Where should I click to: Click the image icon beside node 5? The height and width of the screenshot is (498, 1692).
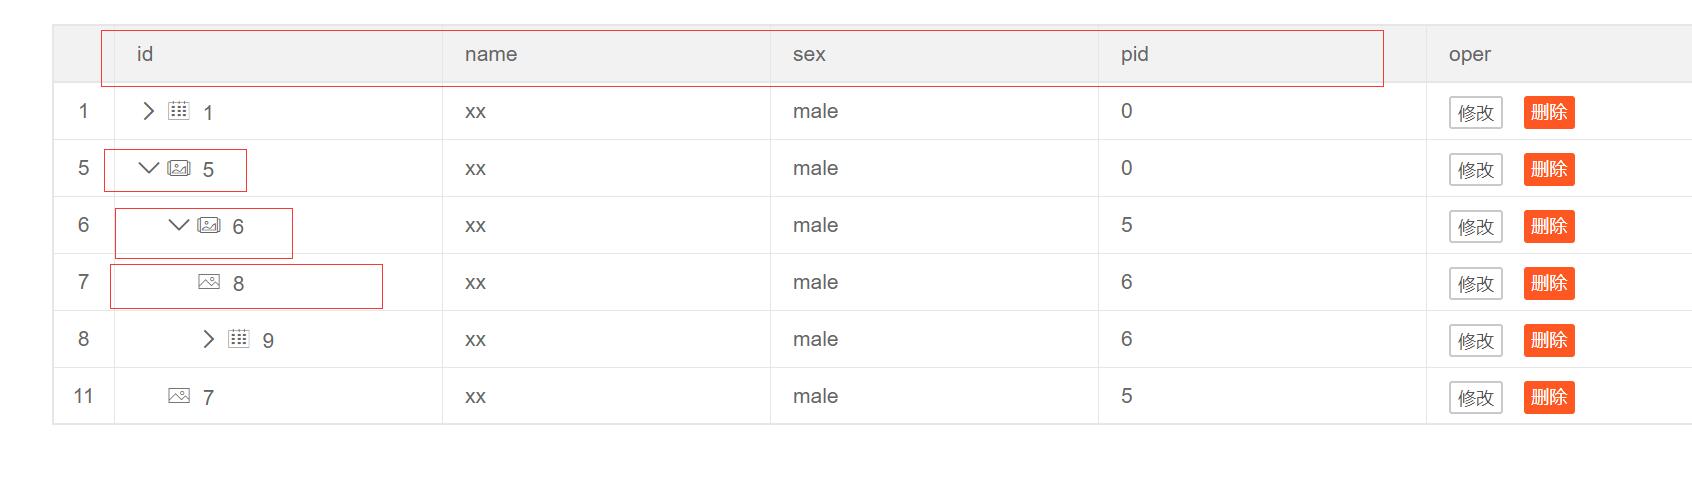point(178,168)
